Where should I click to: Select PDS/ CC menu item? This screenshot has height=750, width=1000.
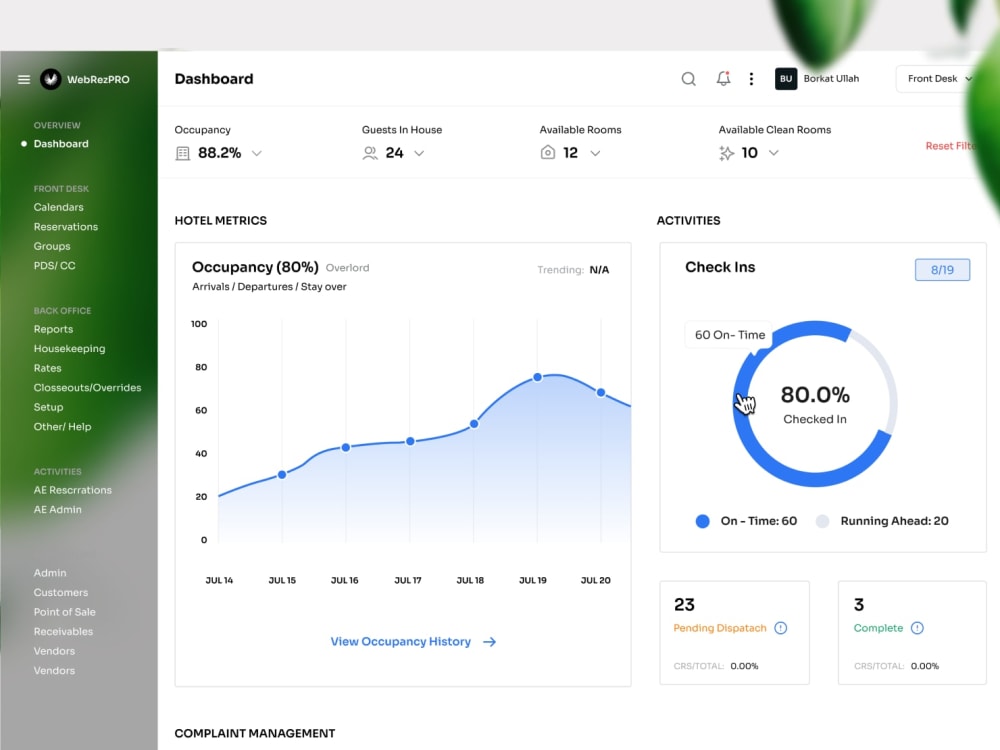point(54,265)
